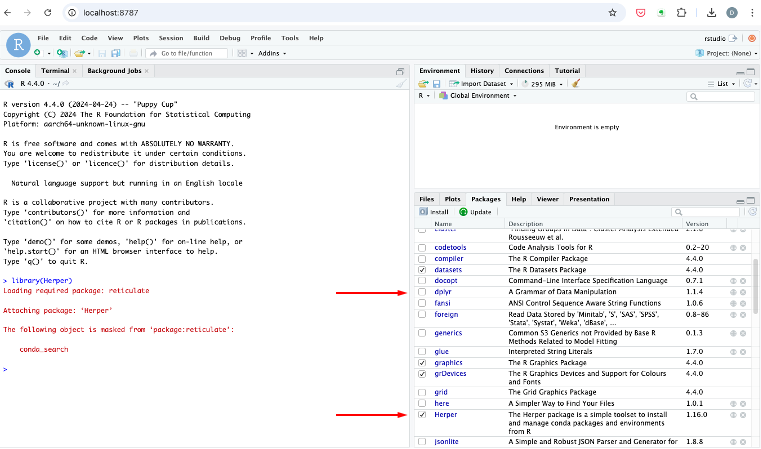Open the new file type dropdown arrow
Screen dimensions: 761x449
tap(49, 53)
